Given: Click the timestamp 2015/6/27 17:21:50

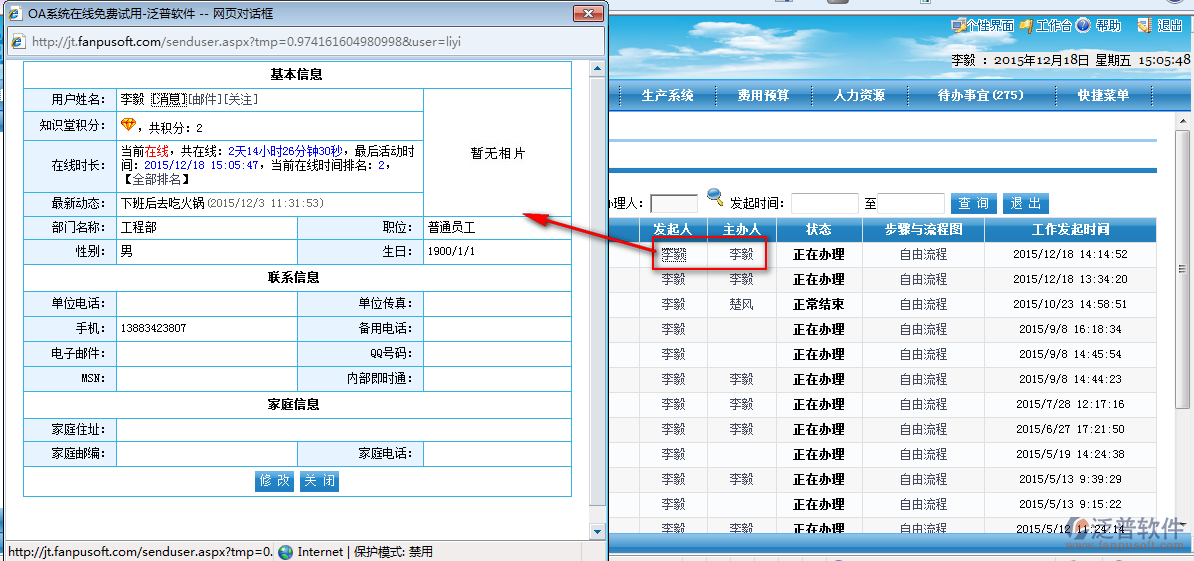Looking at the screenshot, I should [1070, 429].
